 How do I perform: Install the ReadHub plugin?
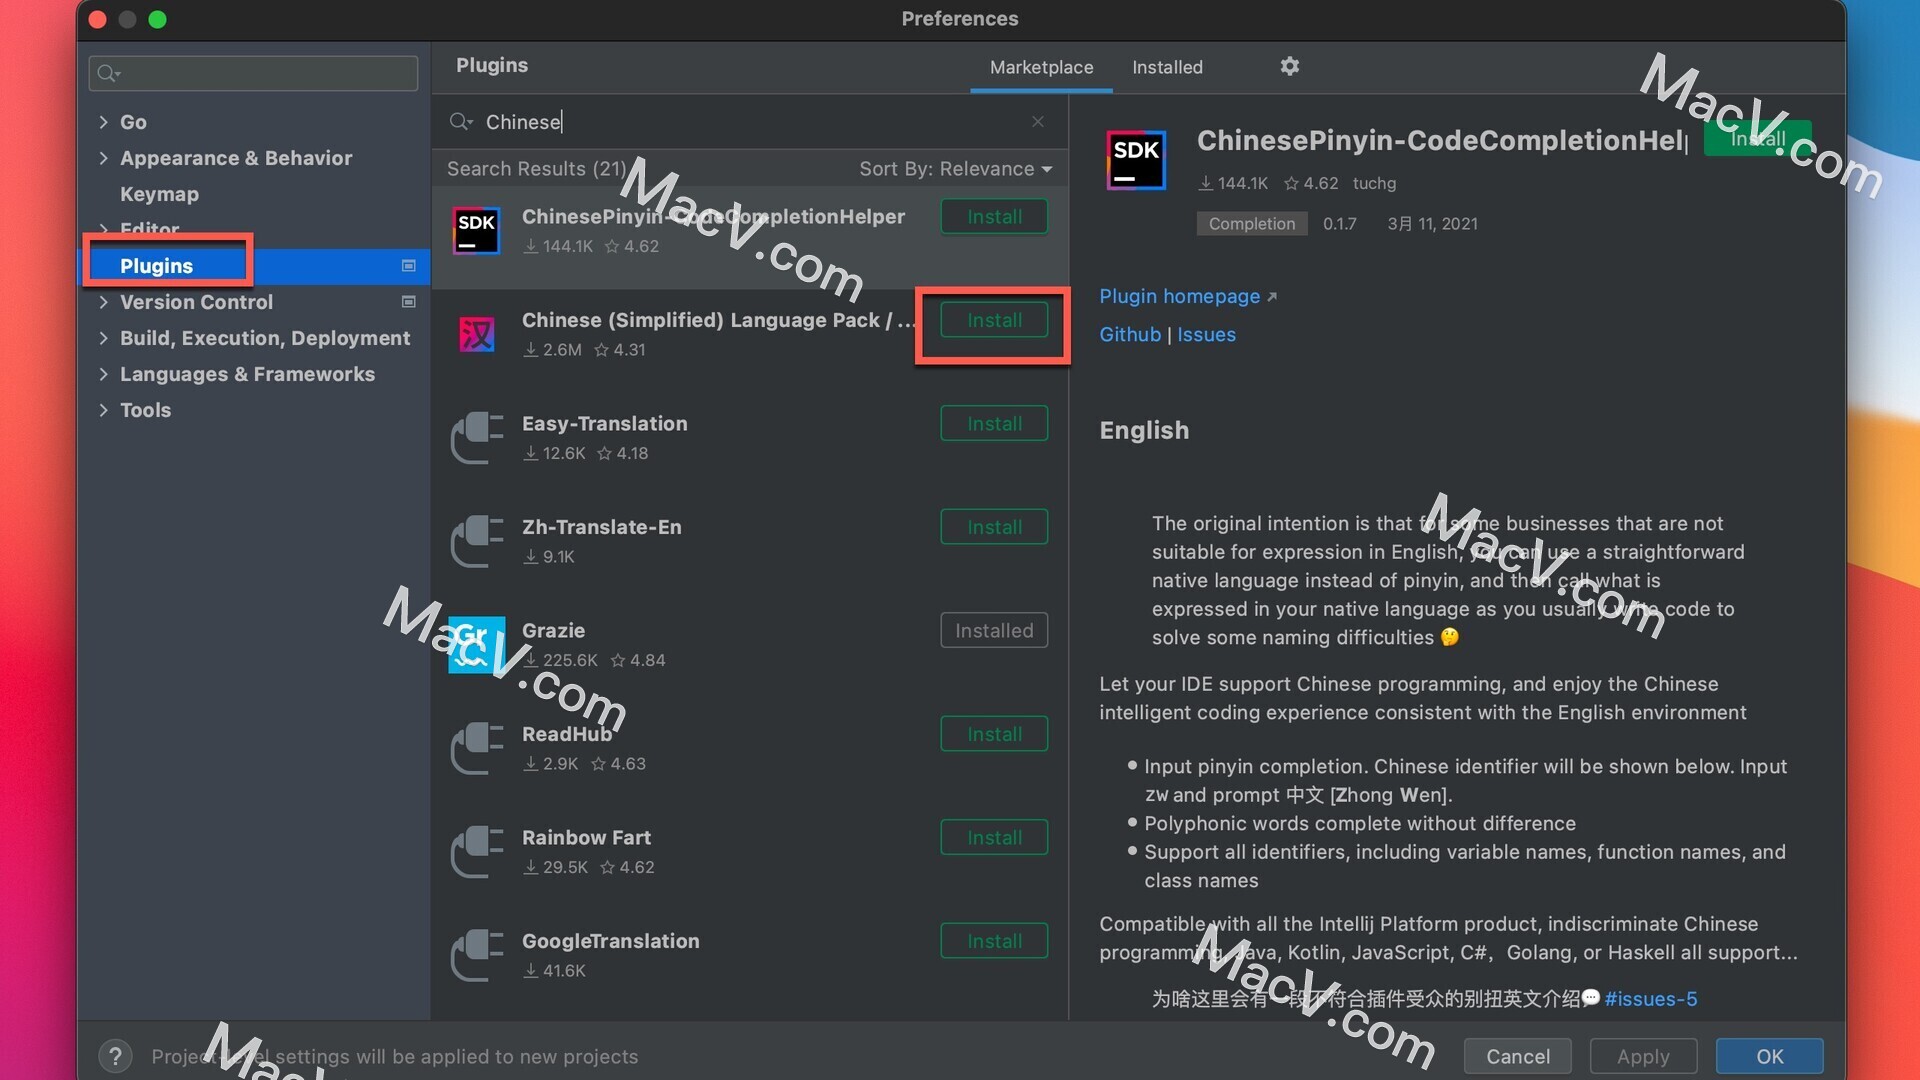(994, 734)
